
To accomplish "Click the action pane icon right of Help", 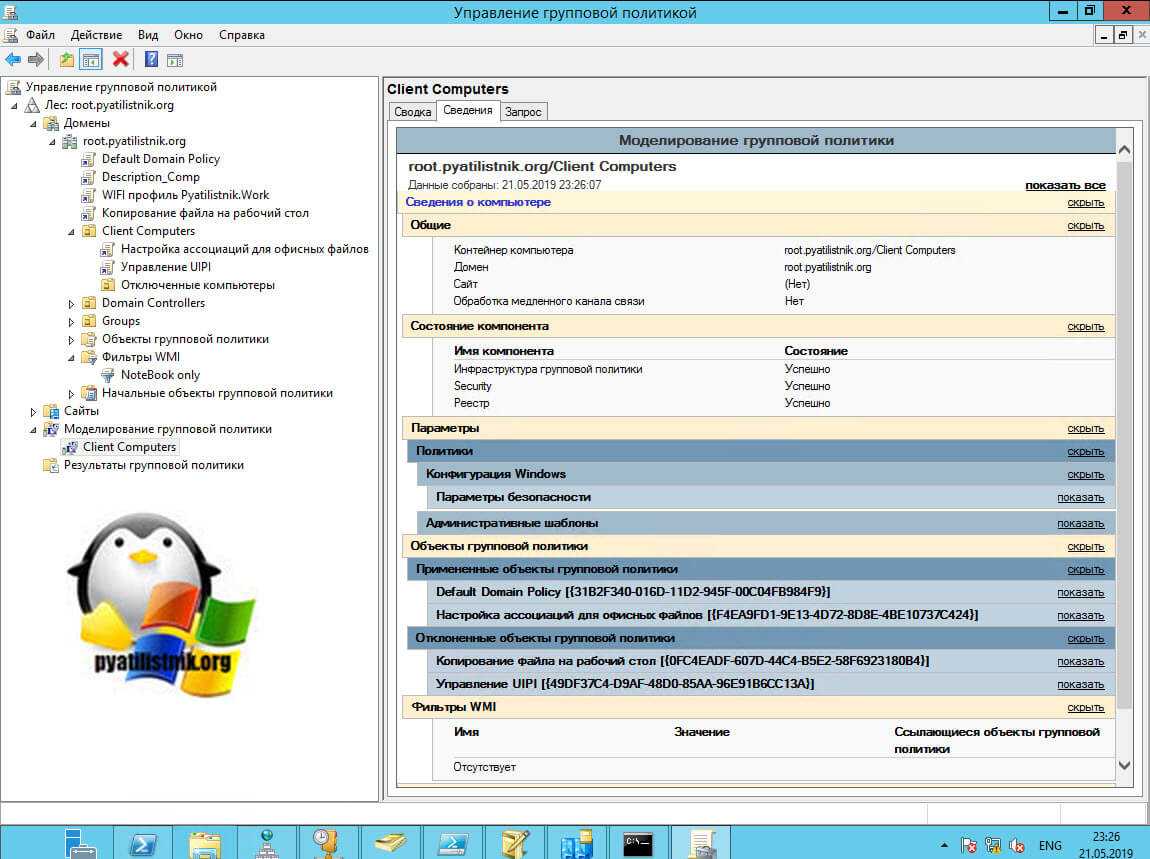I will [x=177, y=59].
